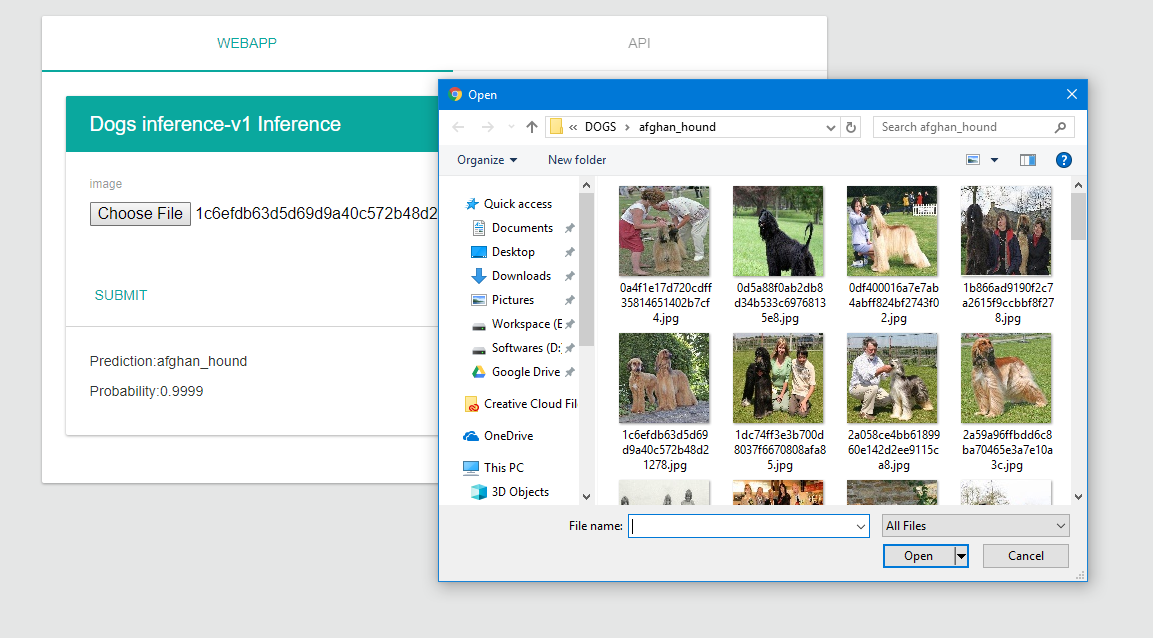
Task: Select Downloads in the navigation pane
Action: pyautogui.click(x=521, y=276)
